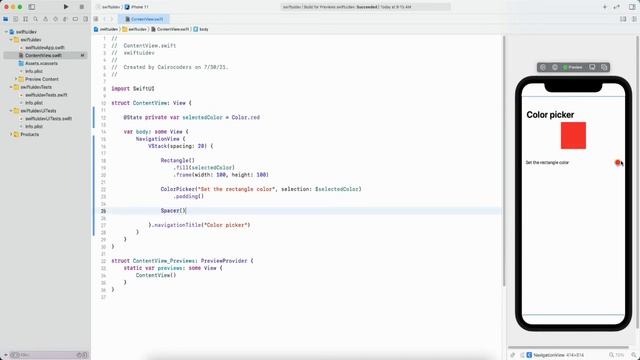Click Set the rectangle color label

pyautogui.click(x=547, y=162)
